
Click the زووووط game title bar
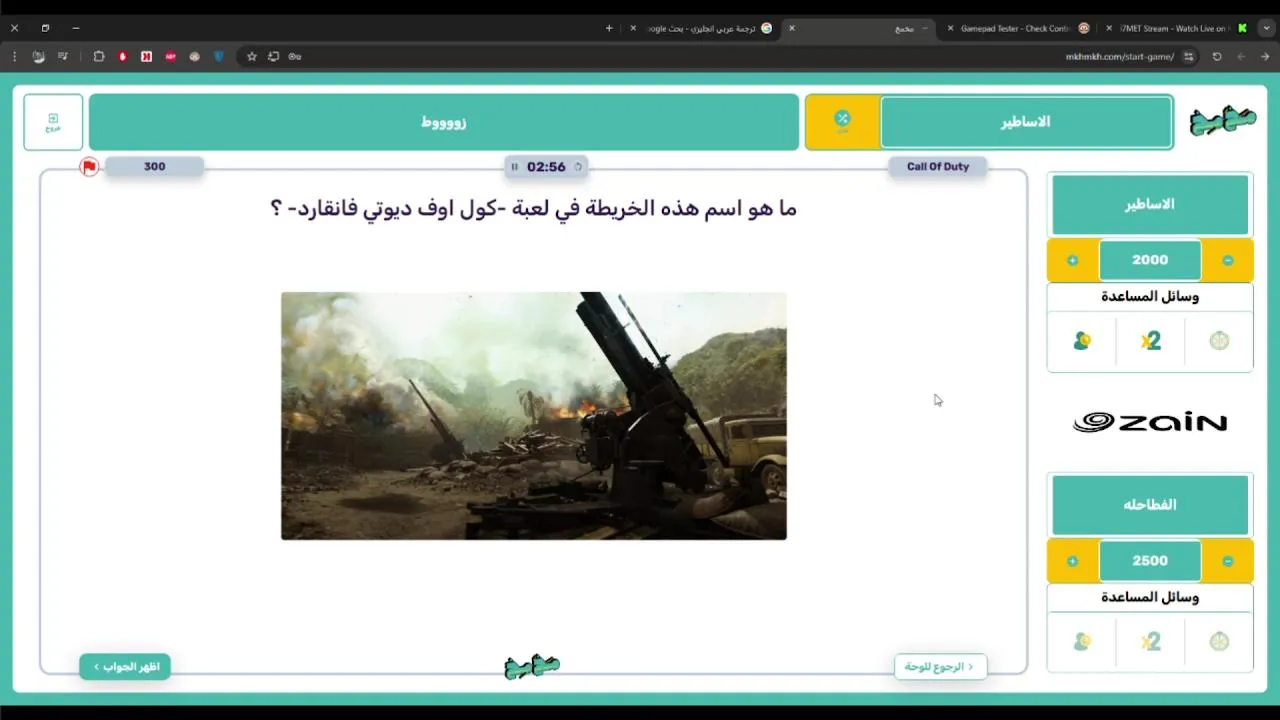click(x=444, y=122)
